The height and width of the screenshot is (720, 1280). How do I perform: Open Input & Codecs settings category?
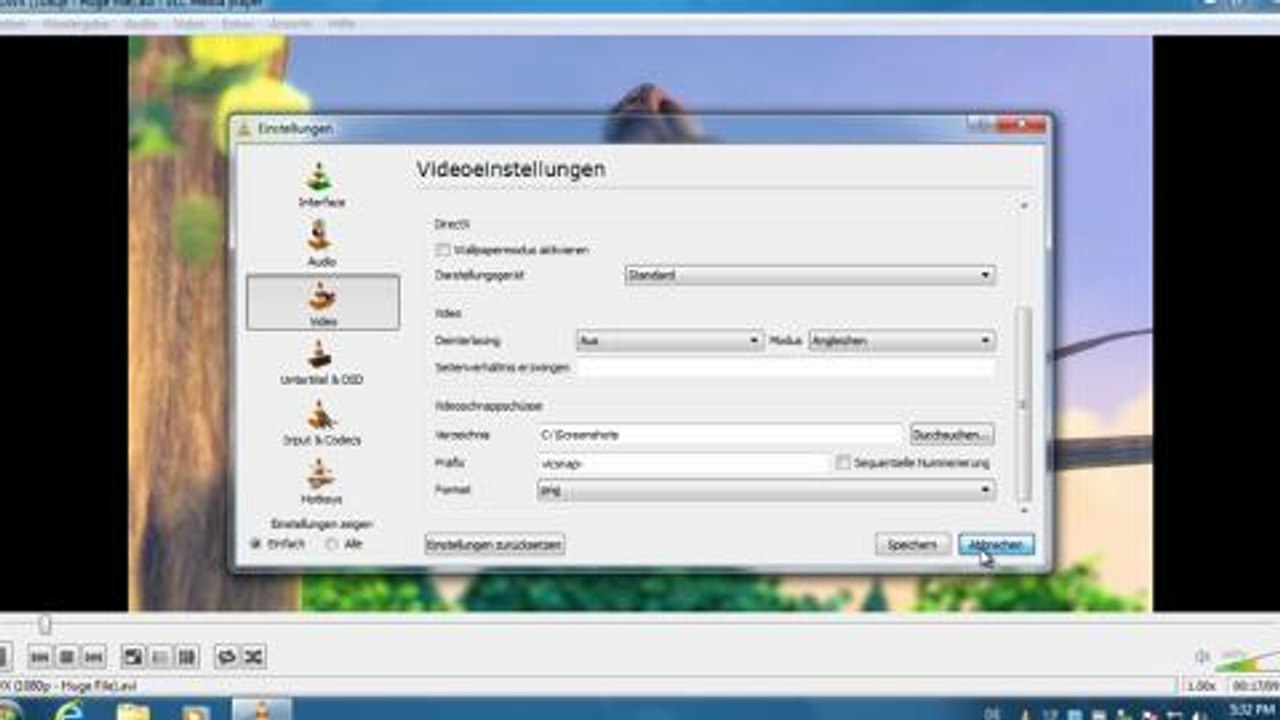(321, 423)
